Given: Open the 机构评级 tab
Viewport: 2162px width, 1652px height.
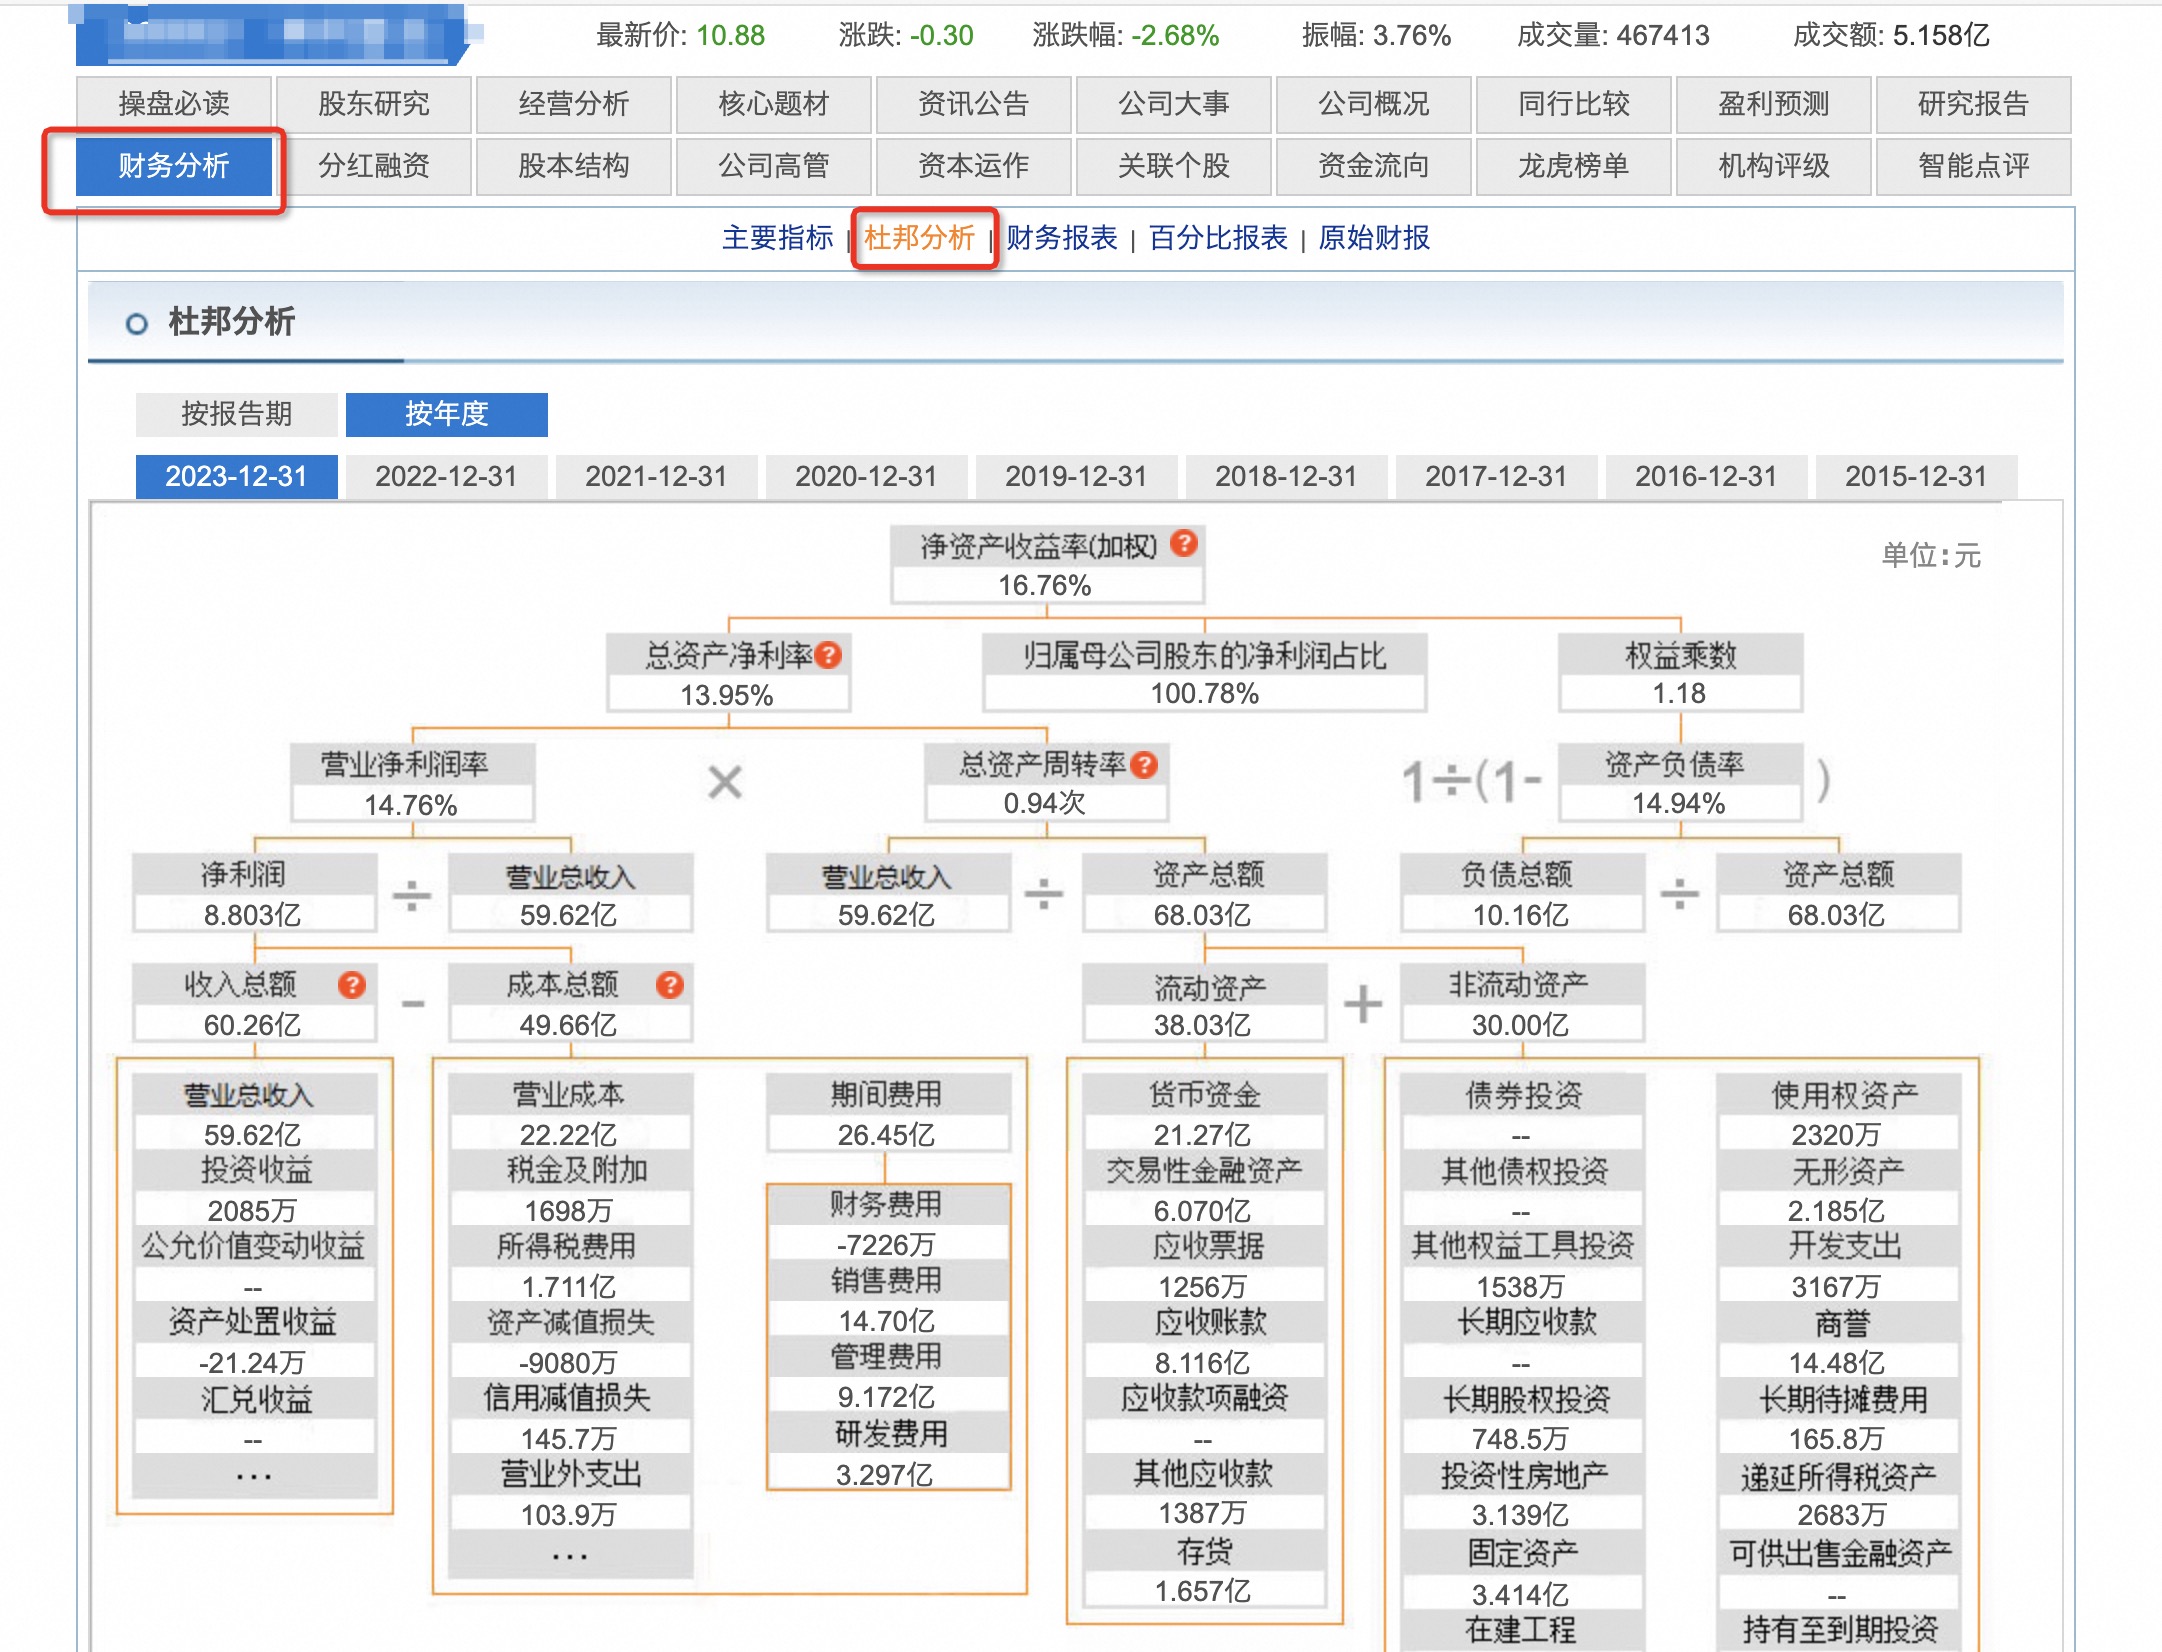Looking at the screenshot, I should (x=1774, y=166).
